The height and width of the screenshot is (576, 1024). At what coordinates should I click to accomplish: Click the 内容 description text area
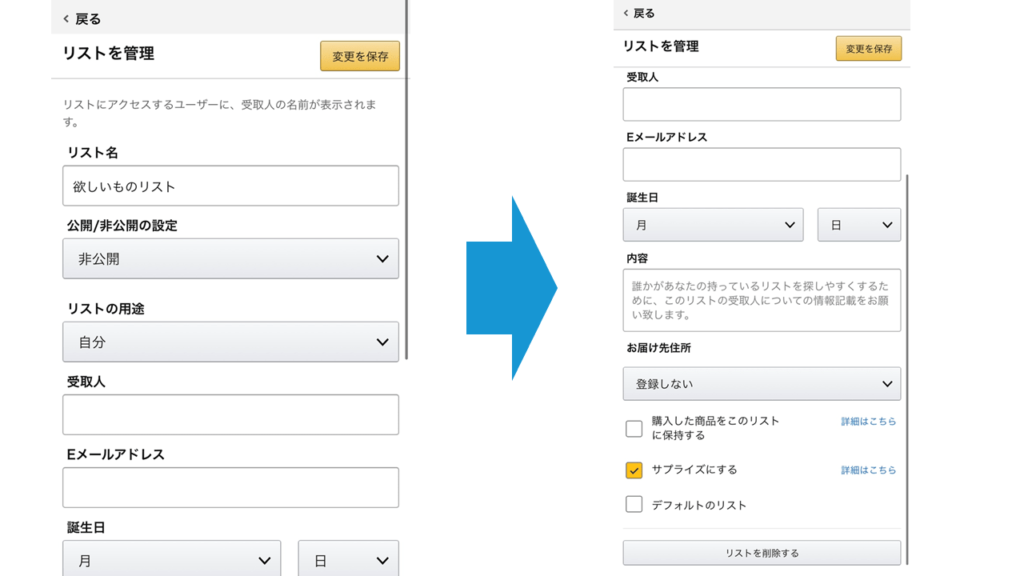pyautogui.click(x=761, y=300)
